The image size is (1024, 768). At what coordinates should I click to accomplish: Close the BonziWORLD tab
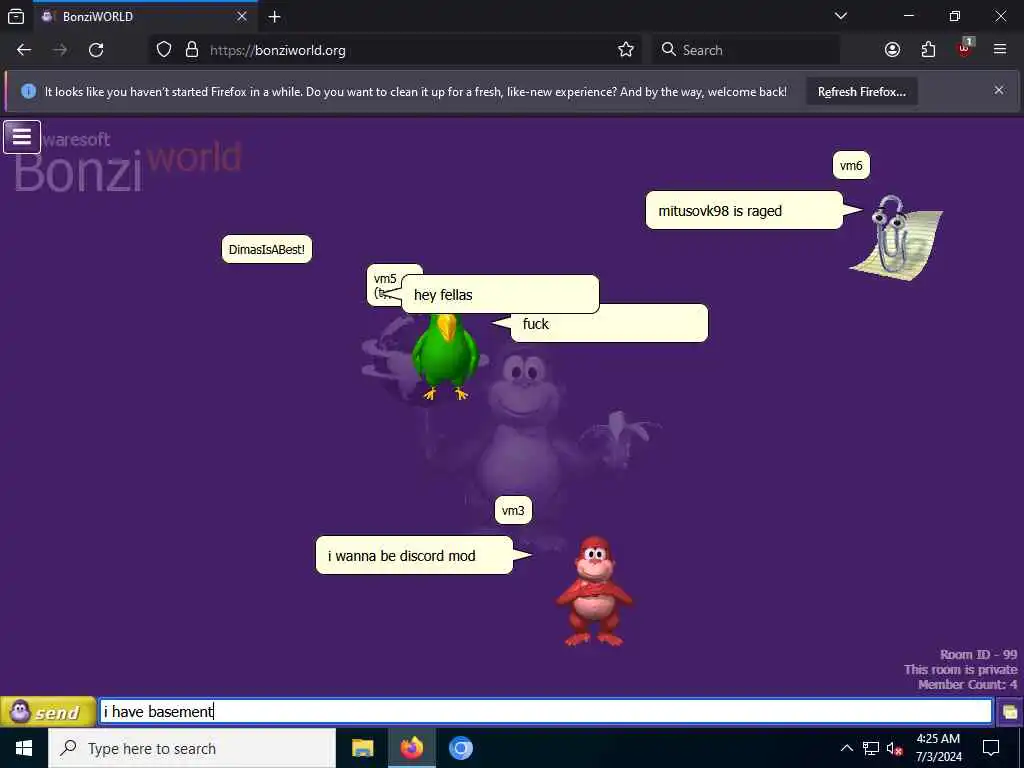(242, 16)
